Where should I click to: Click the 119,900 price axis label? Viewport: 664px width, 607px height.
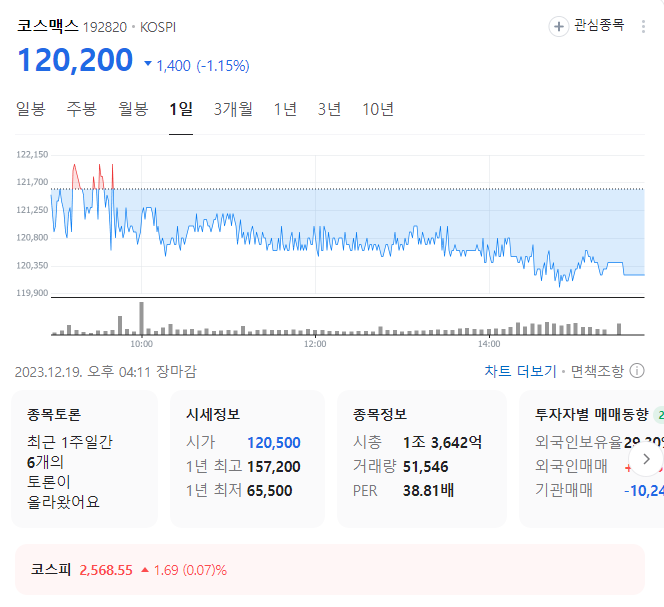(32, 293)
